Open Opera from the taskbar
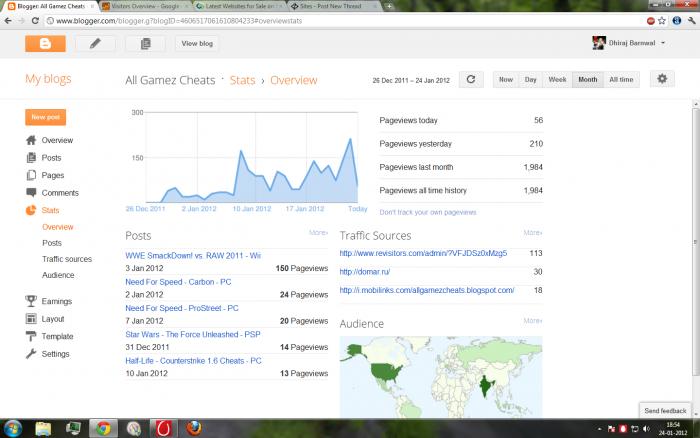Viewport: 700px width, 438px height. point(163,429)
